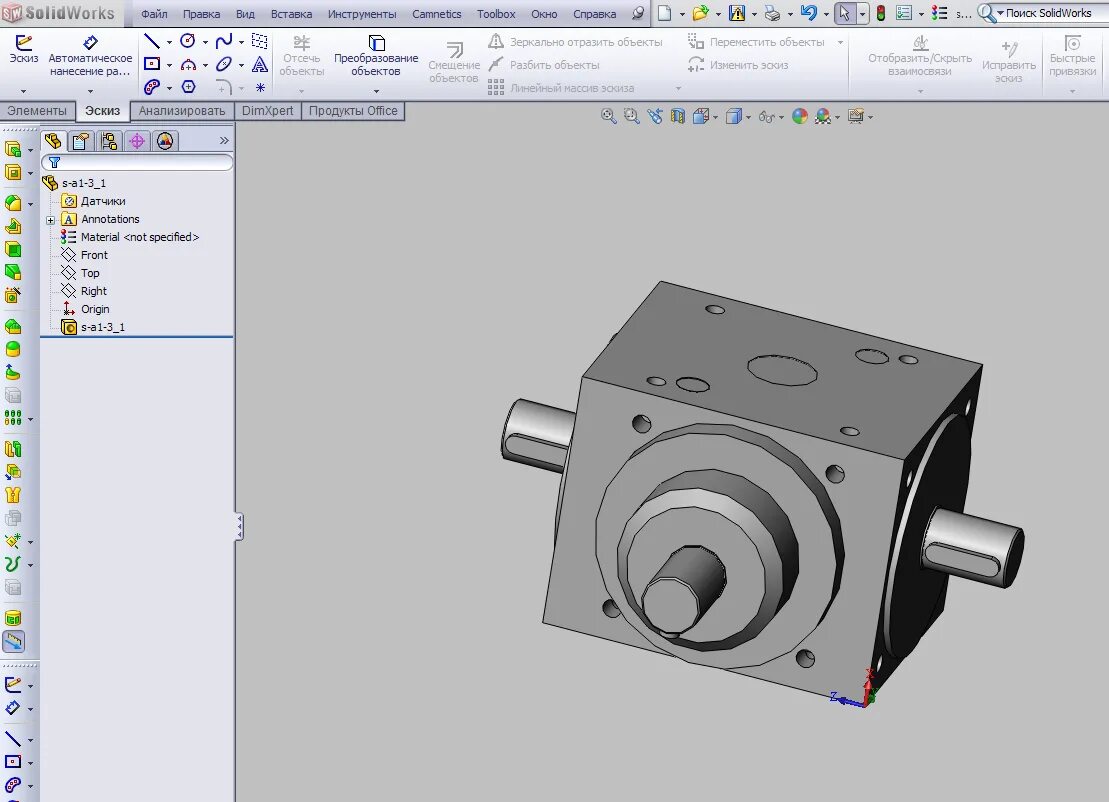Select the Spline sketch tool
1109x802 pixels.
tap(223, 41)
